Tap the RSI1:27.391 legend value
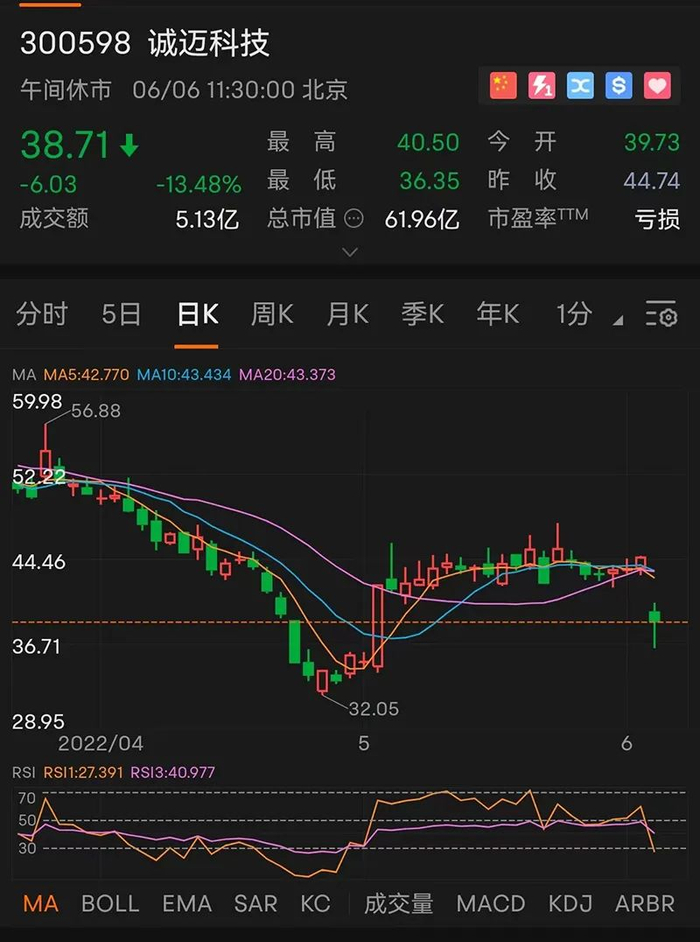 click(84, 773)
